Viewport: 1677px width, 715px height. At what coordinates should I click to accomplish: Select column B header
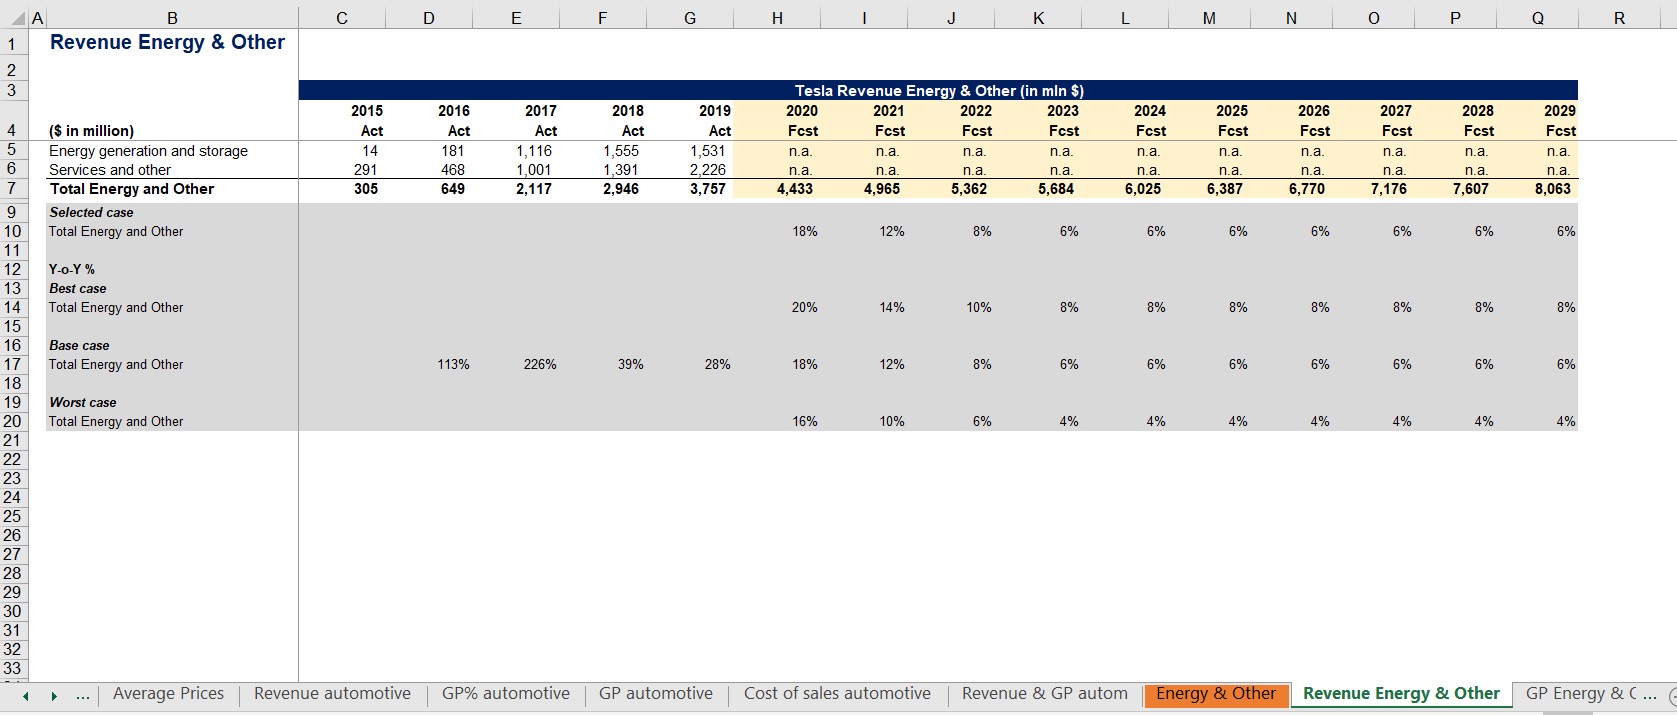pos(172,18)
